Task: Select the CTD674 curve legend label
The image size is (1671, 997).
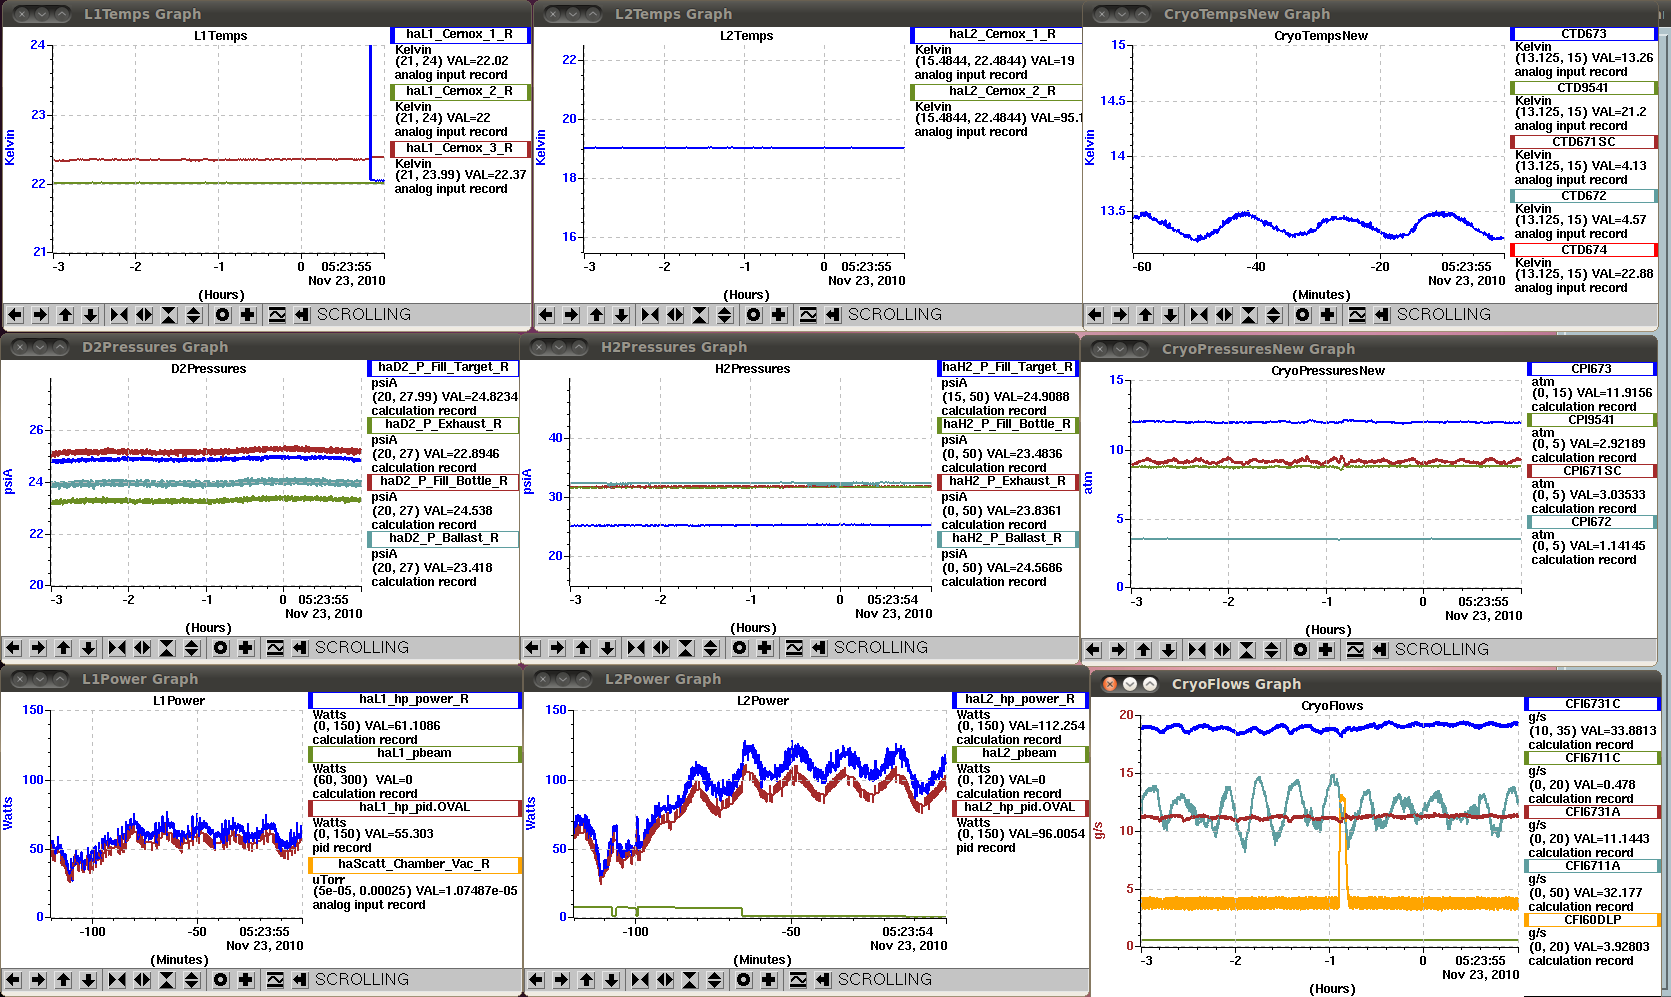Action: coord(1584,250)
